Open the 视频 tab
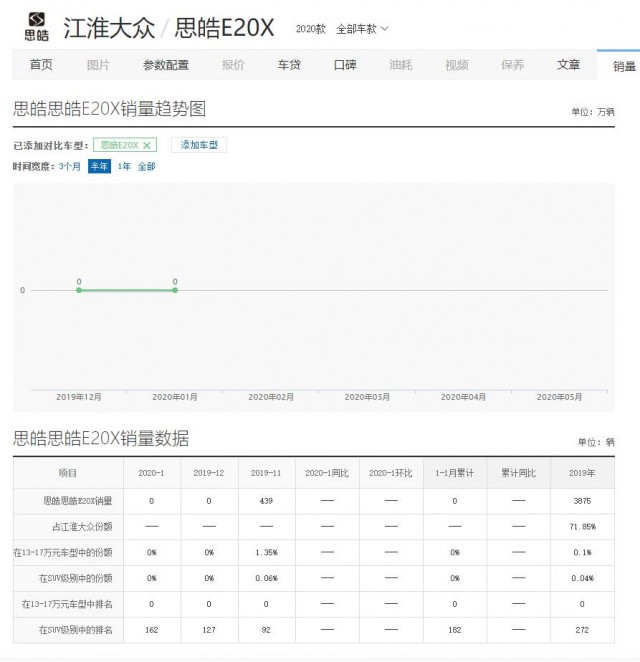The width and height of the screenshot is (640, 662). [457, 65]
